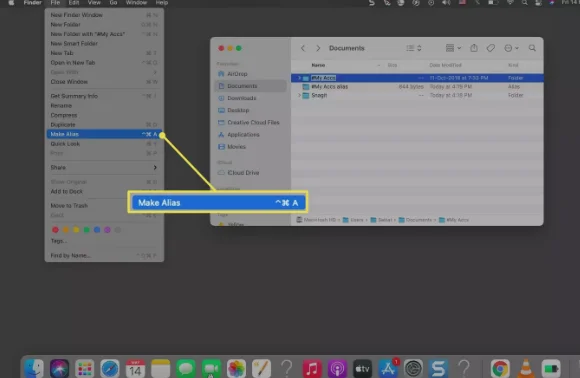Click the search icon in Finder toolbar
This screenshot has width=580, height=378.
click(532, 48)
